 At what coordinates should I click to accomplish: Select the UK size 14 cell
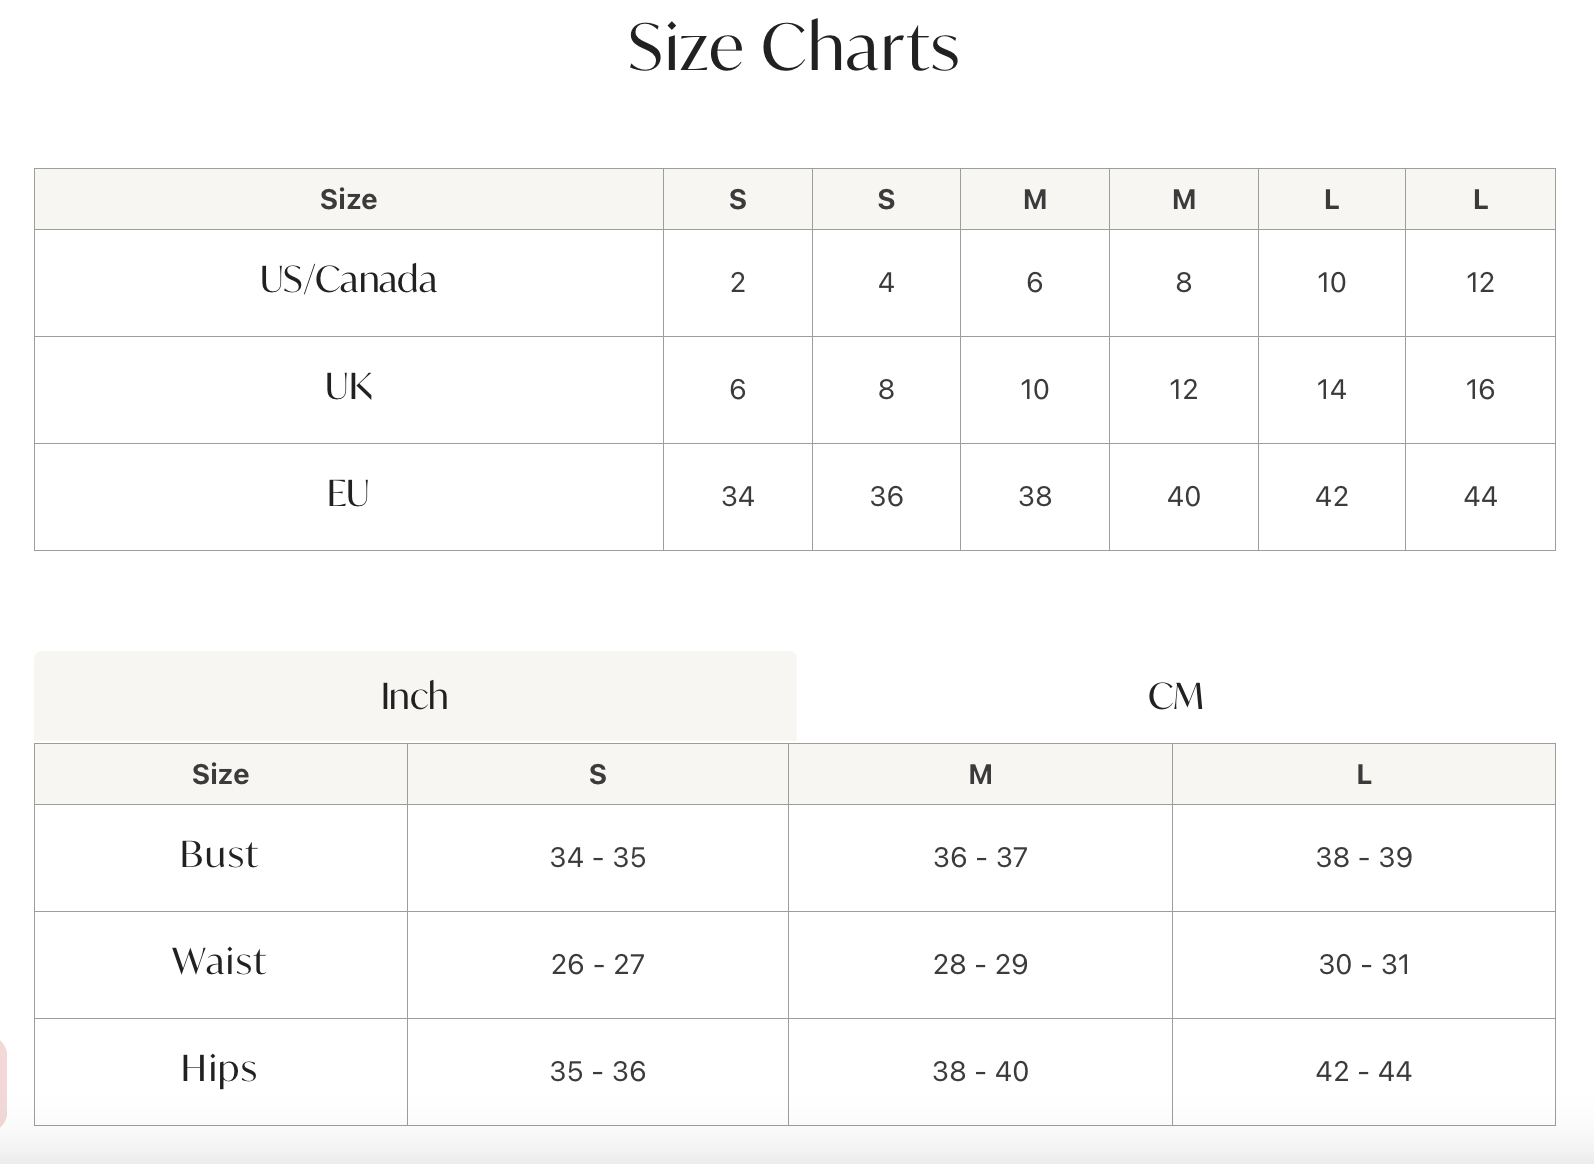click(1331, 390)
